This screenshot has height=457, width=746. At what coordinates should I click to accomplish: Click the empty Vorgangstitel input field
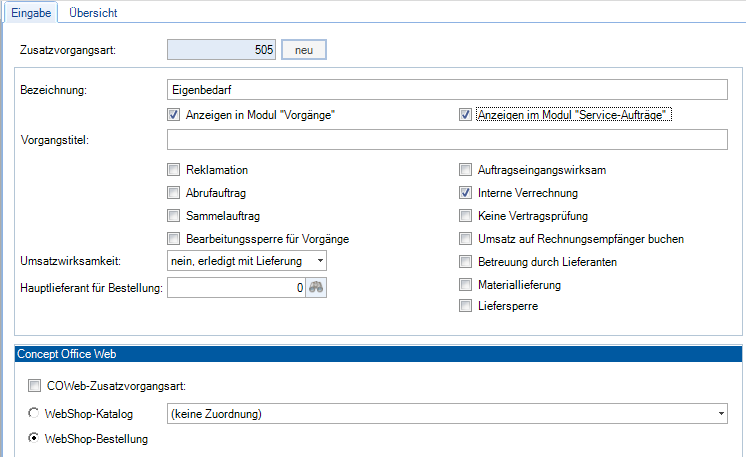446,140
